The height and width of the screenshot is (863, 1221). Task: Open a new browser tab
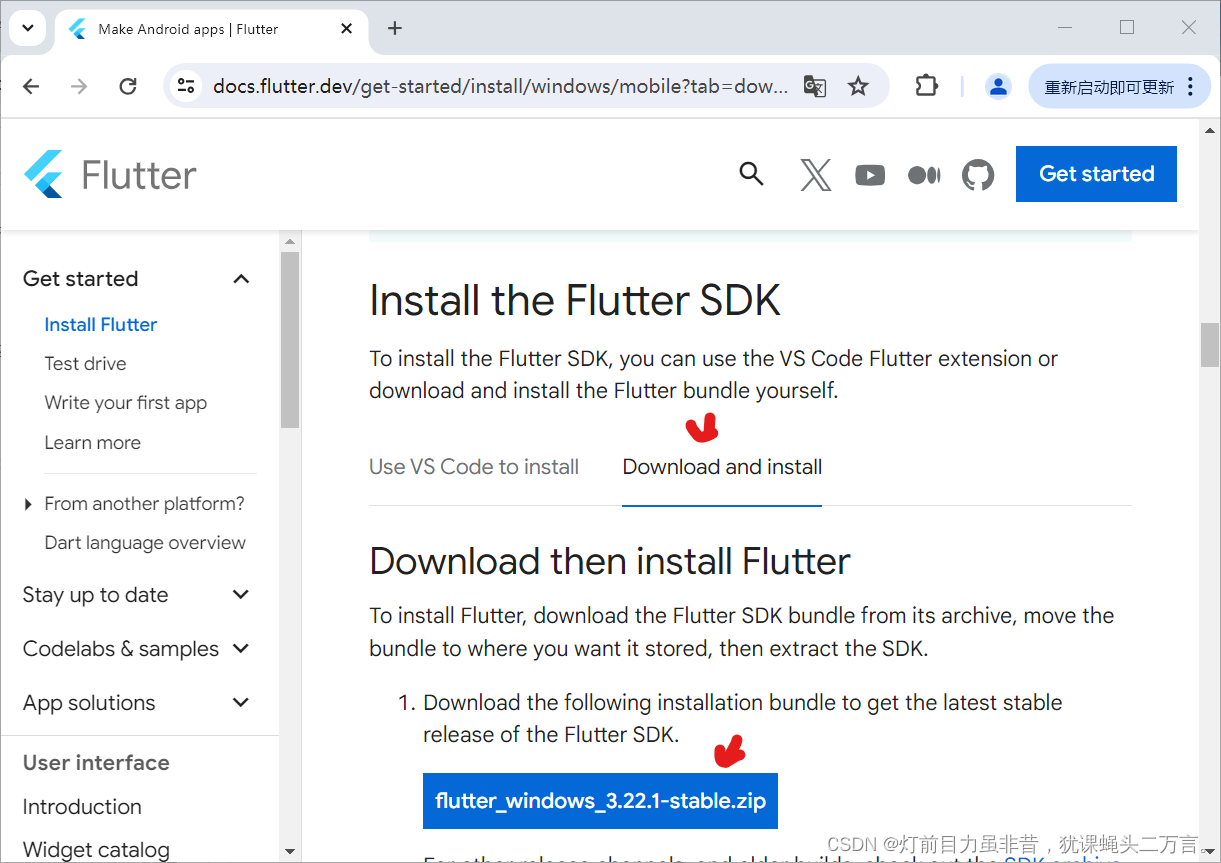point(395,29)
